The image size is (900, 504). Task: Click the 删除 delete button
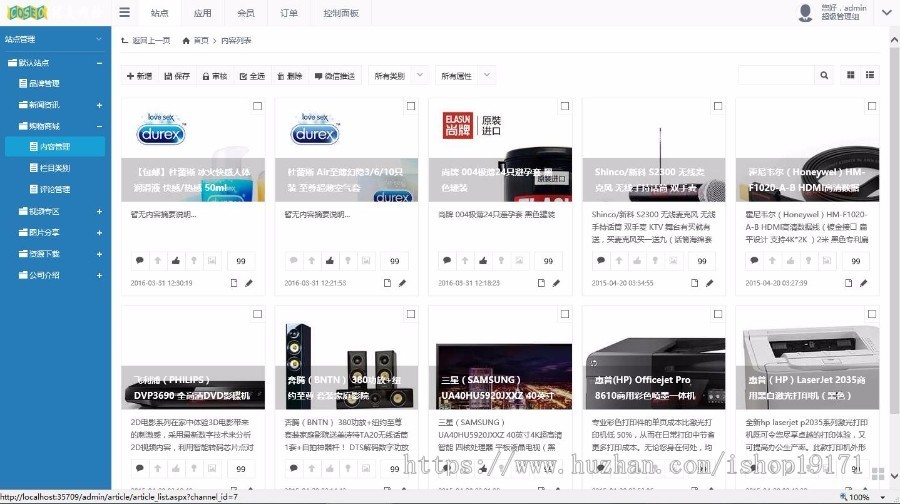point(289,76)
